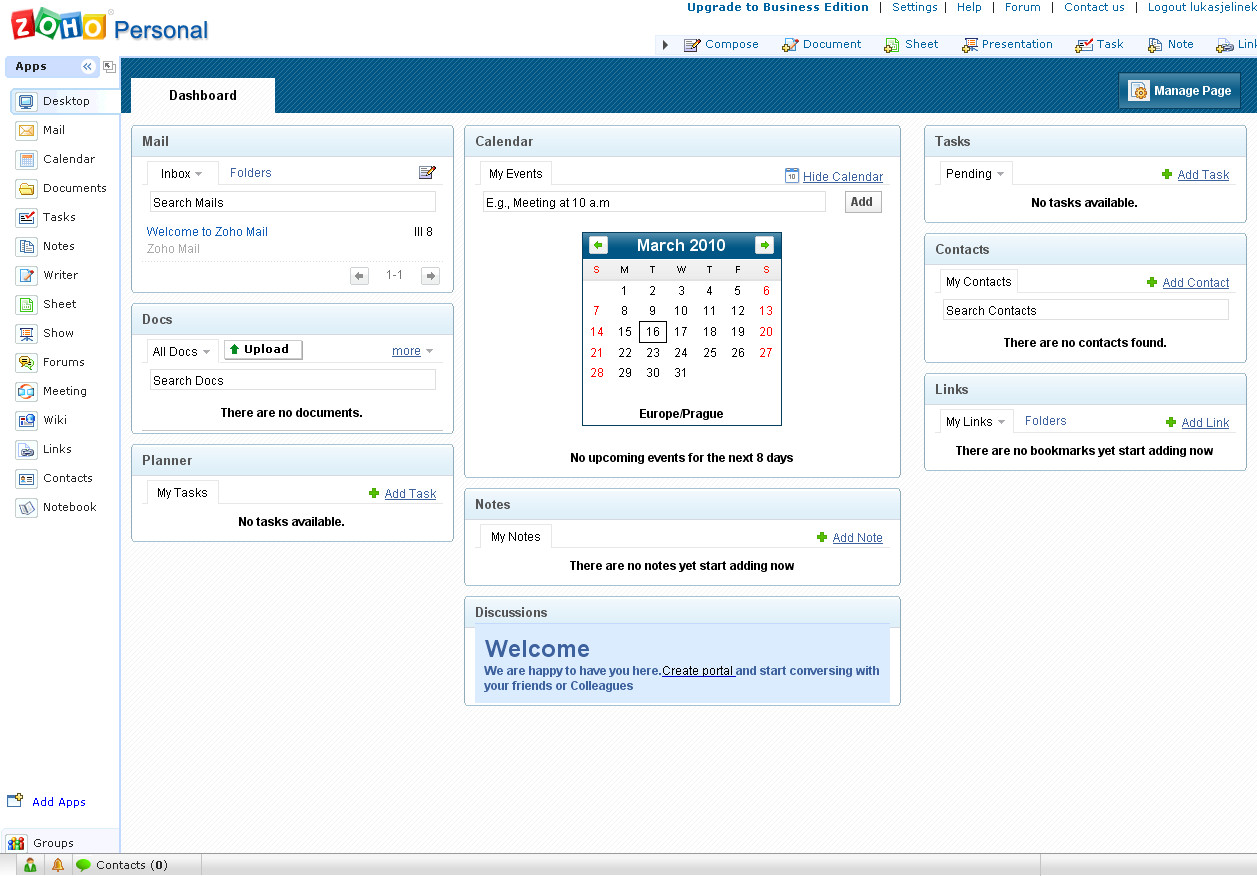Open 'Welcome to Zoho Mail' message
Viewport: 1257px width, 876px height.
208,232
